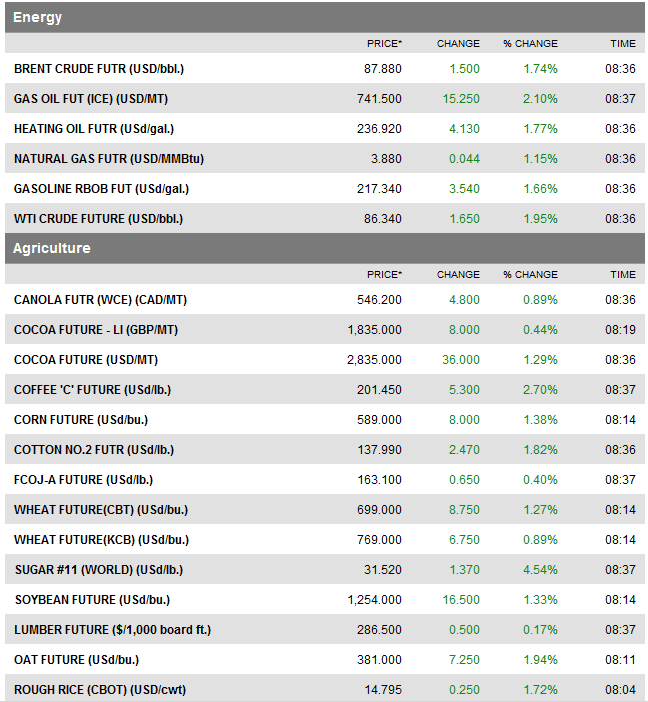
Task: Open Sugar #11 (World) link
Action: 98,570
